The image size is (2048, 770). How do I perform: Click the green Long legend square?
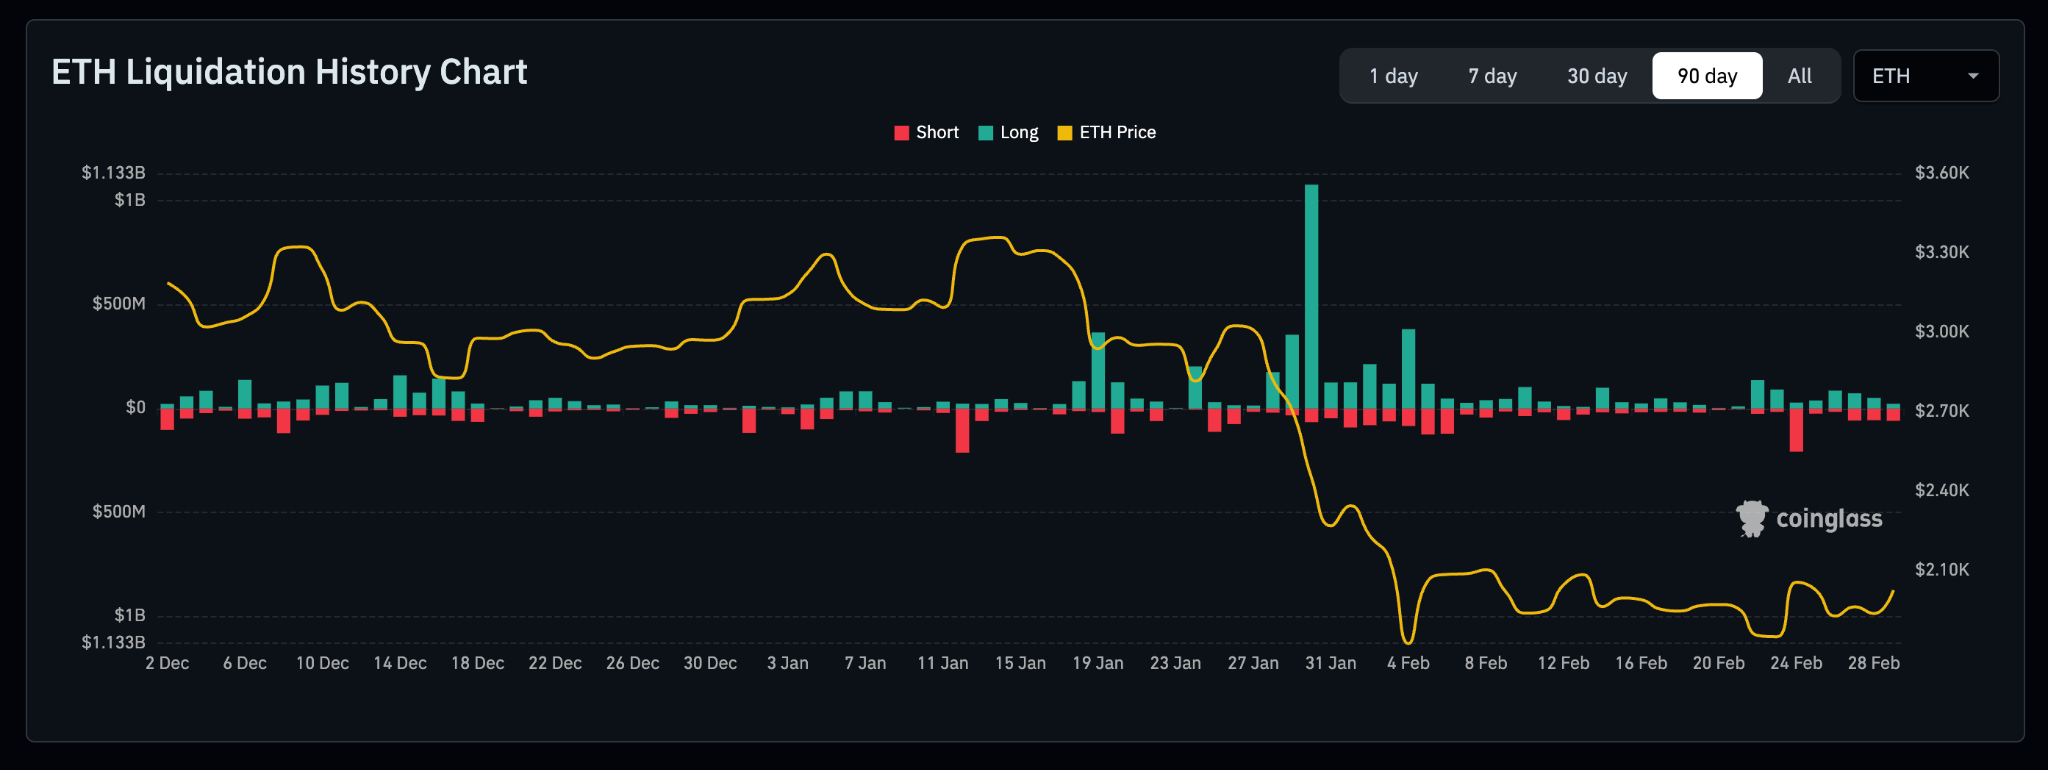pos(985,133)
